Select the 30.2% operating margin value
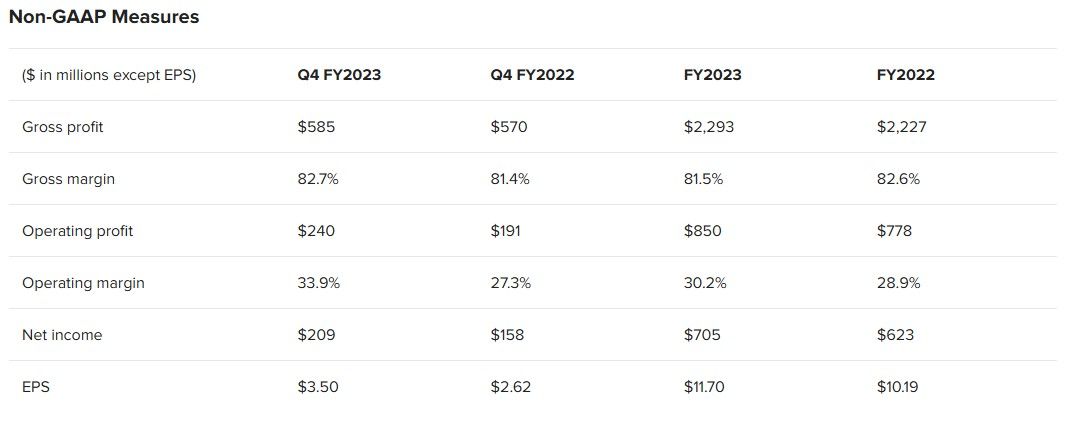Viewport: 1072px width, 426px height. [x=705, y=283]
